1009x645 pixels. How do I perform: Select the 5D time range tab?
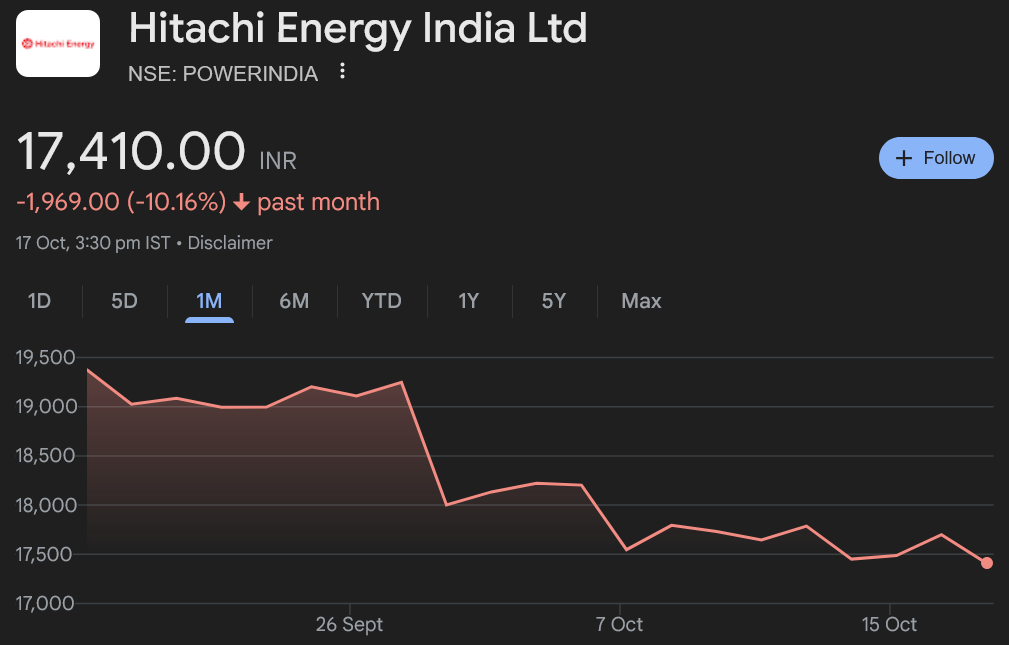pyautogui.click(x=124, y=301)
